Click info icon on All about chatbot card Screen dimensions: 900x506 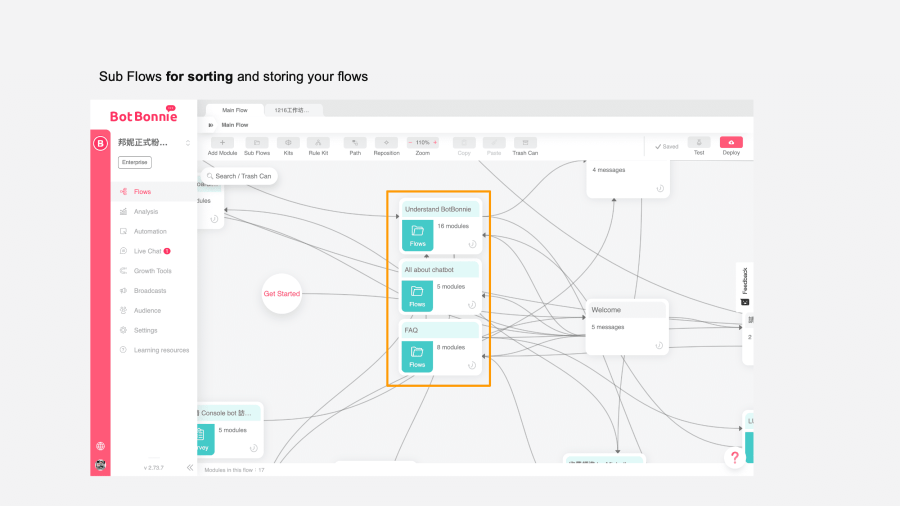(472, 305)
